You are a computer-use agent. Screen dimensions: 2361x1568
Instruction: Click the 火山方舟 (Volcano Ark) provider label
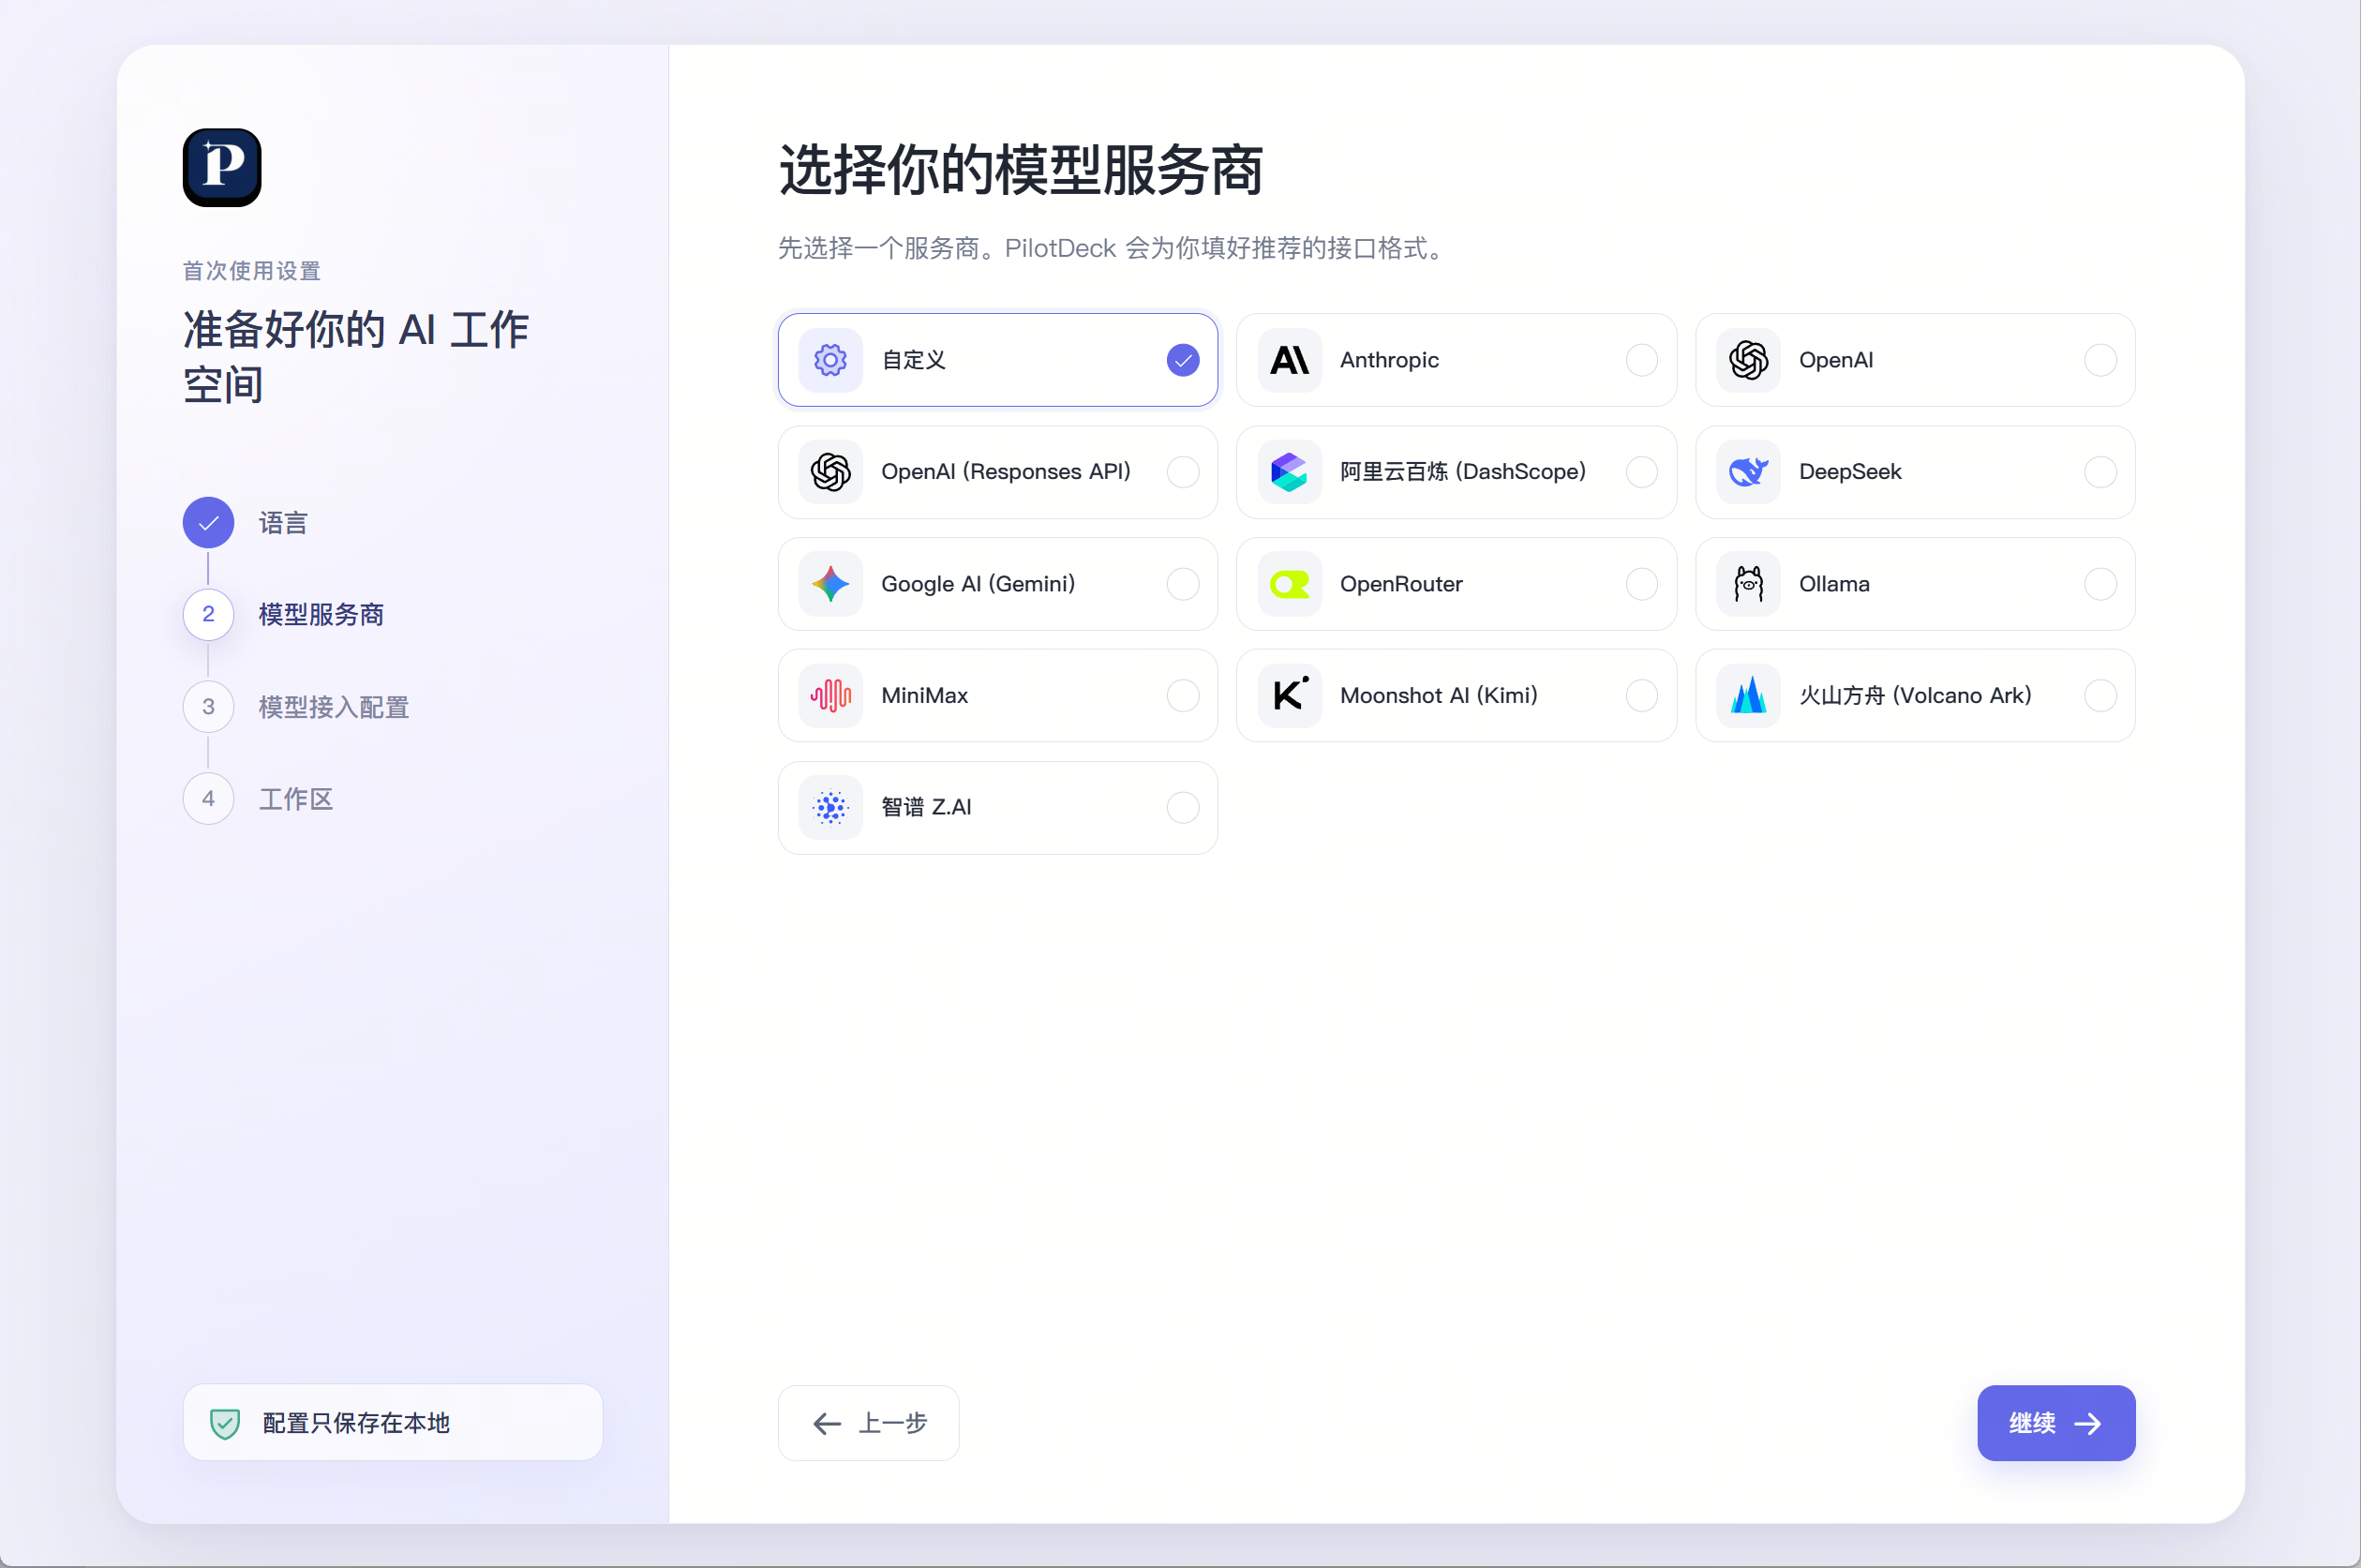[1915, 695]
